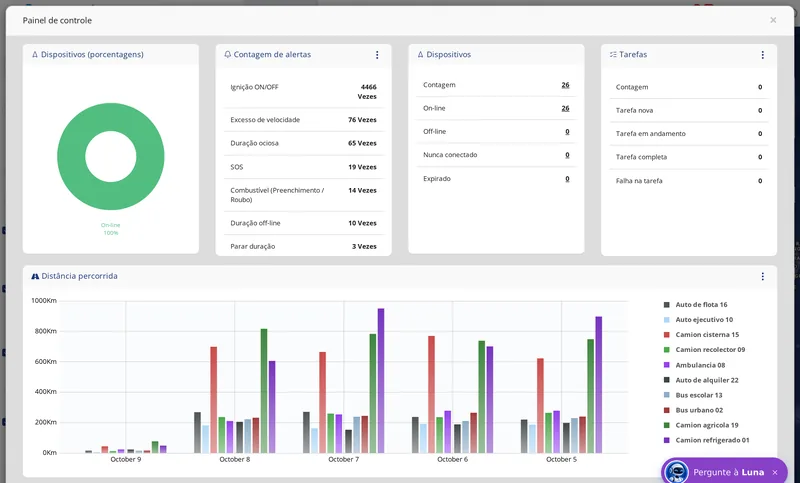Click the Painel de controle title
Screen dimensions: 800x483
coord(57,20)
